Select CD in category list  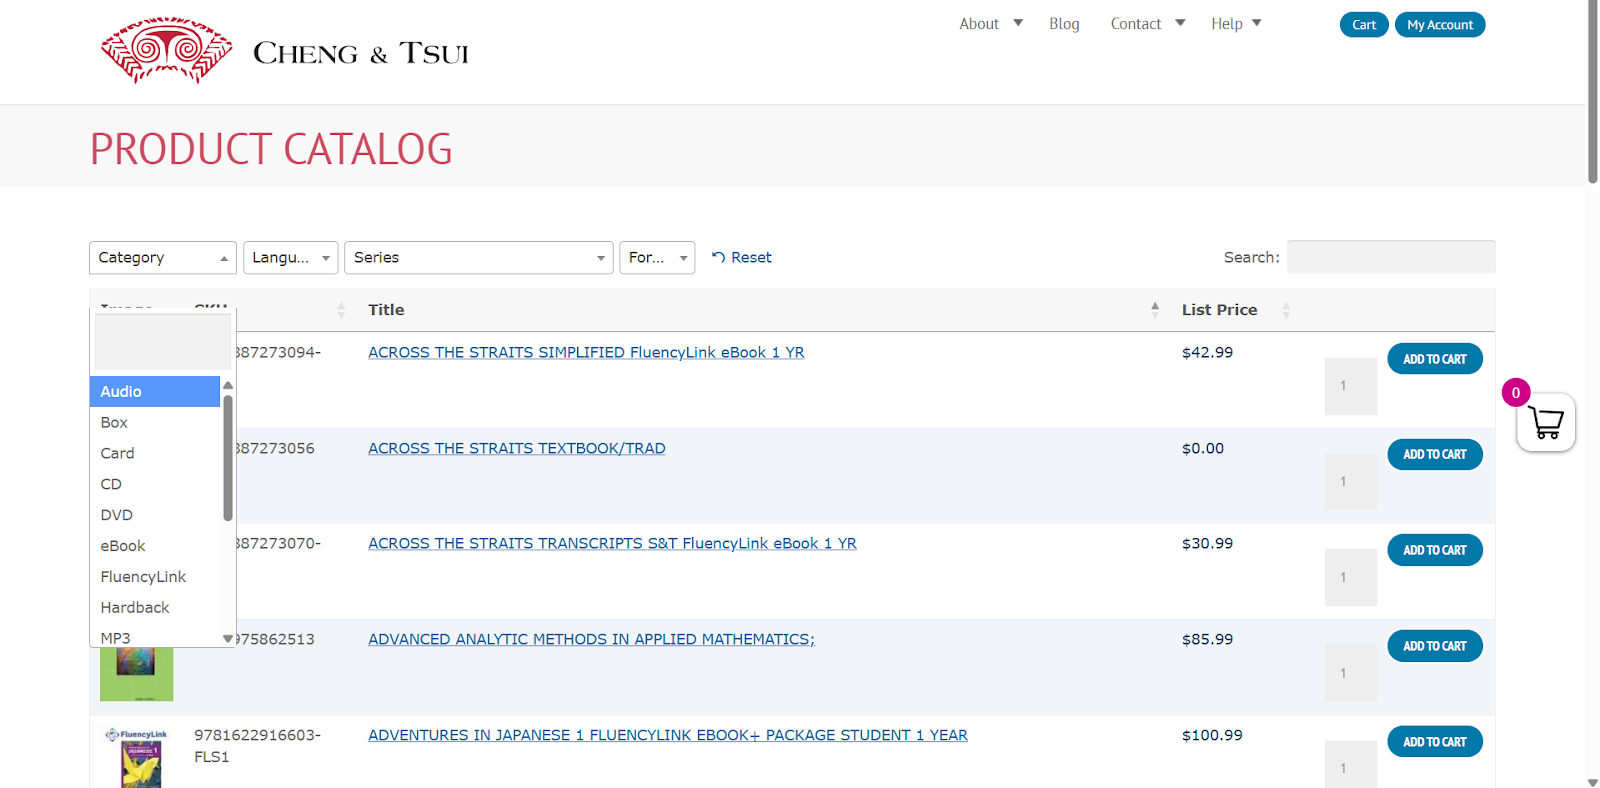coord(155,484)
